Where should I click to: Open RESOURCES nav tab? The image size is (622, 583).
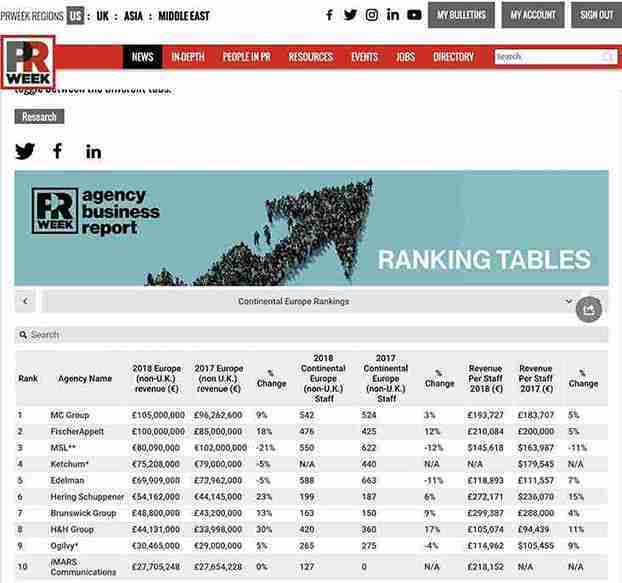(311, 57)
